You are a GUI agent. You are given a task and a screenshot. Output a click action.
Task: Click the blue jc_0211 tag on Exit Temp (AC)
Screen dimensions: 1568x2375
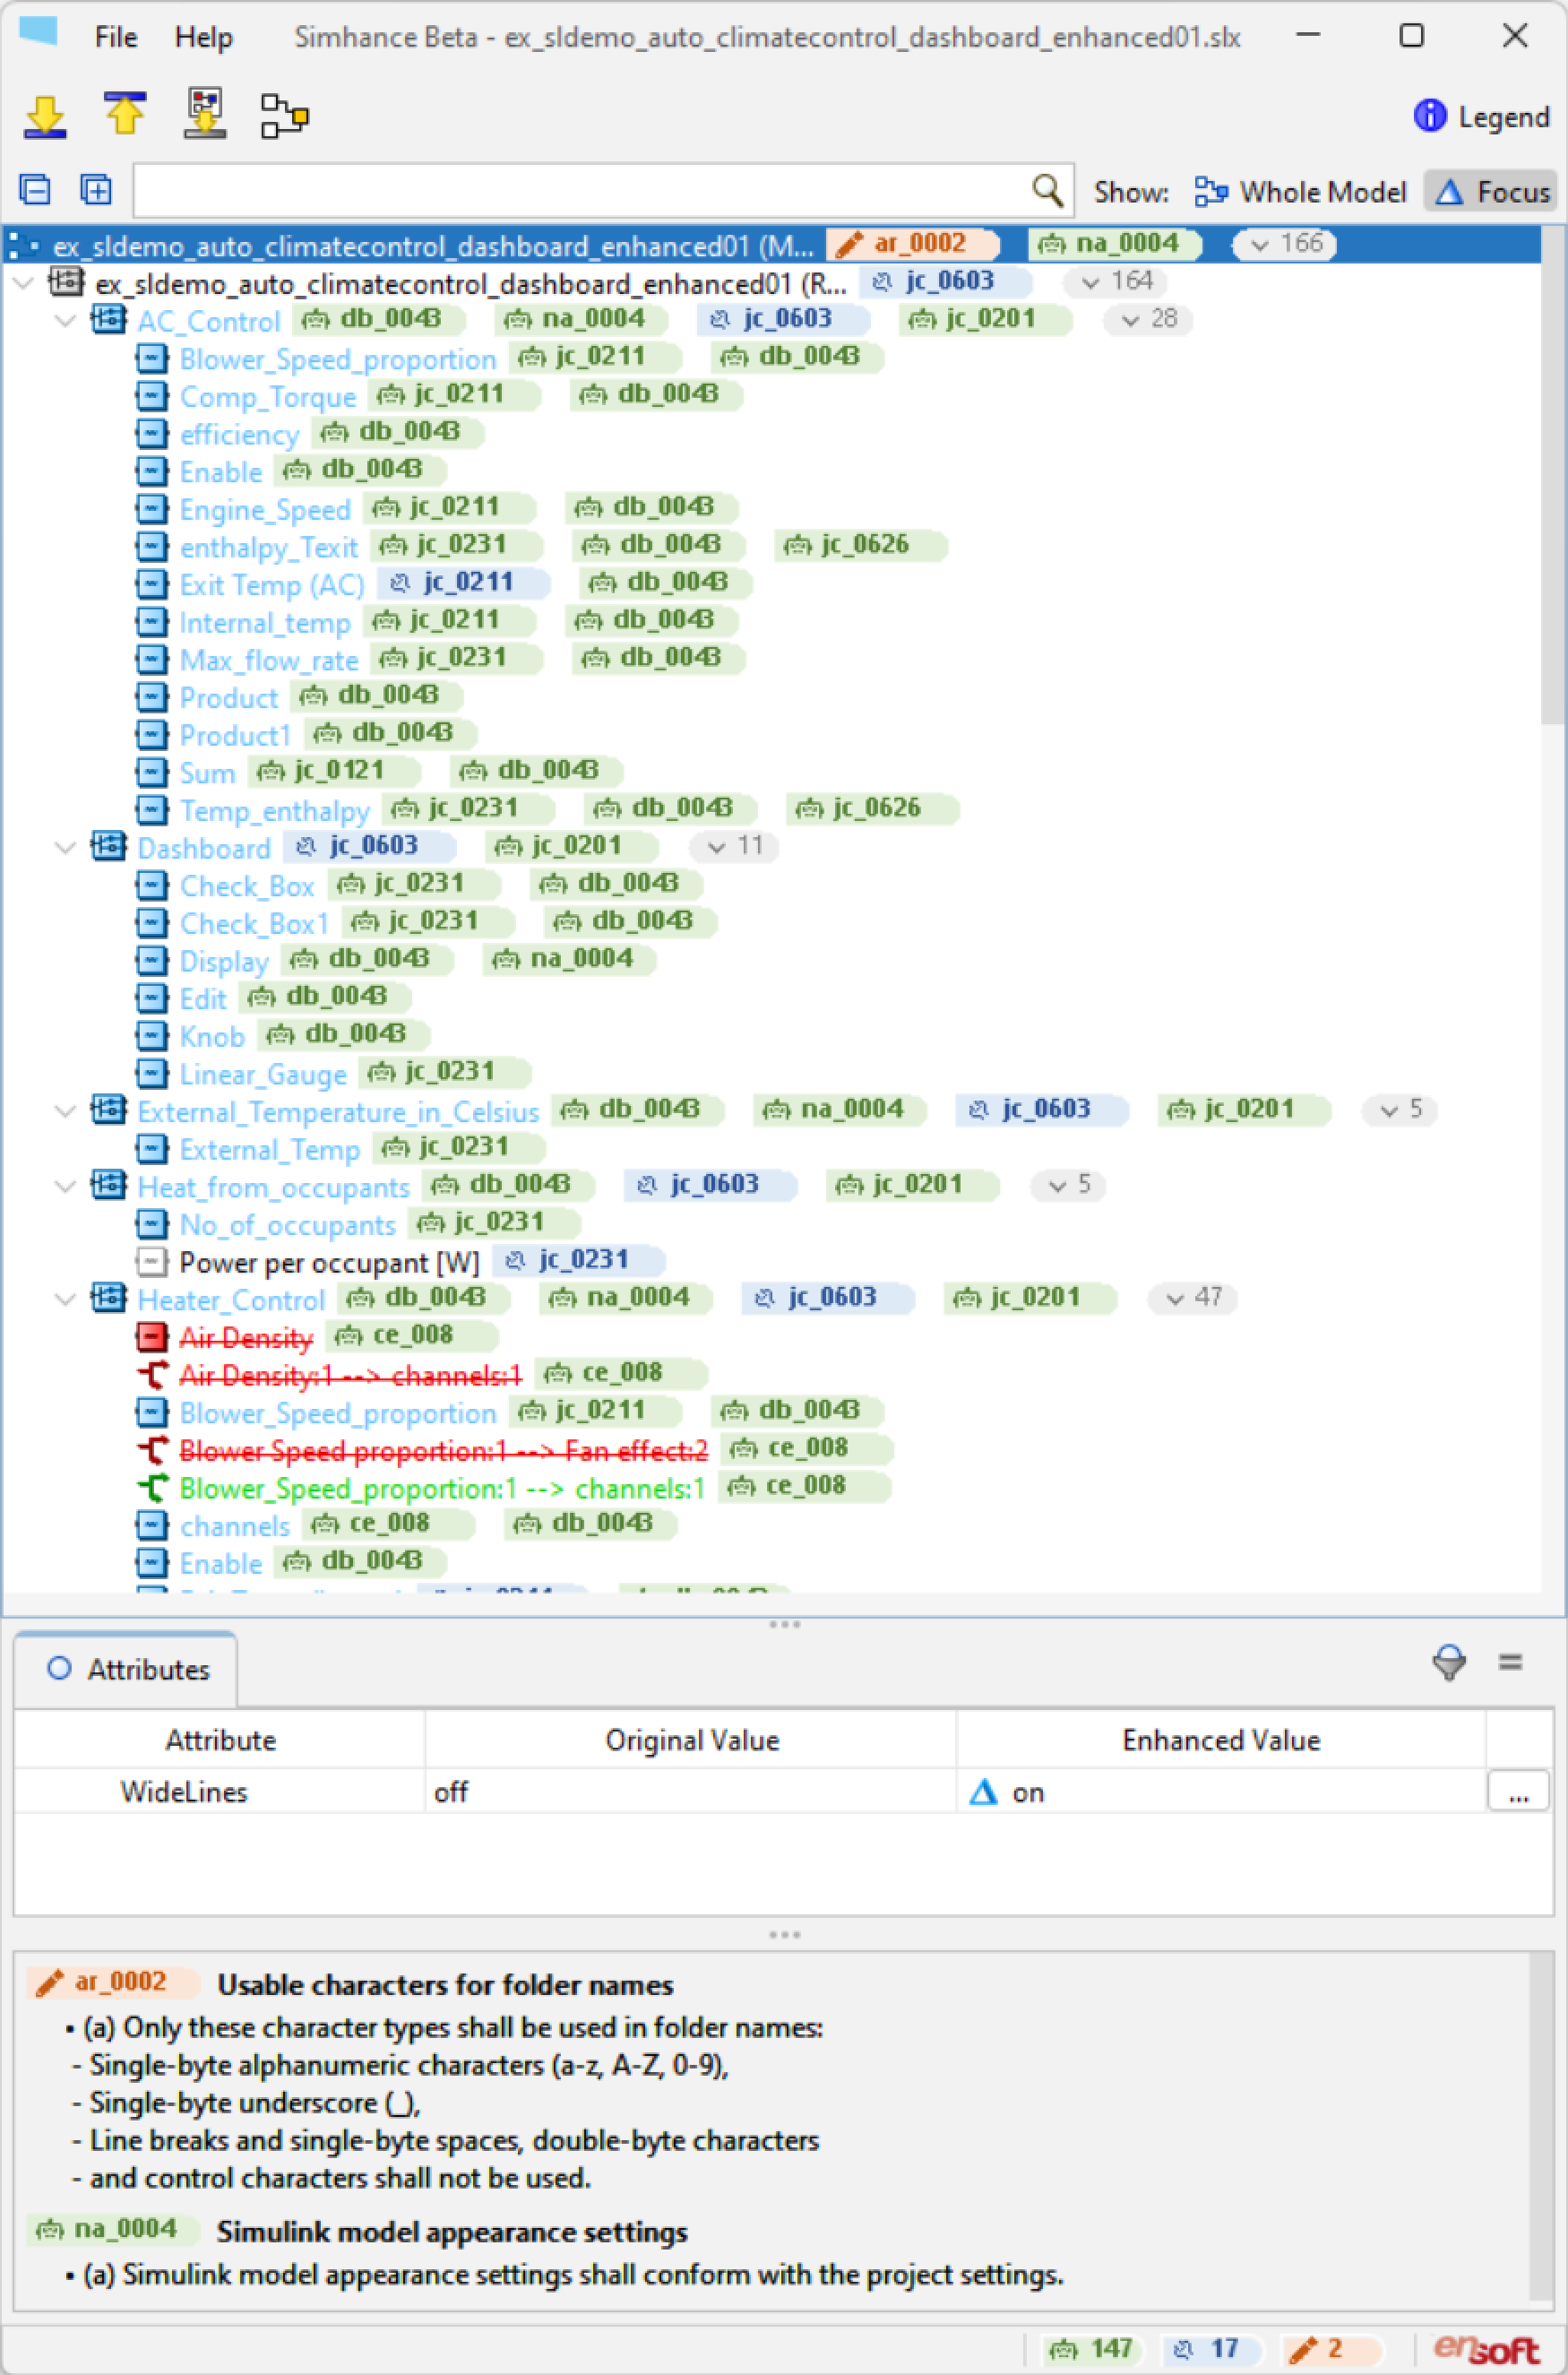464,583
